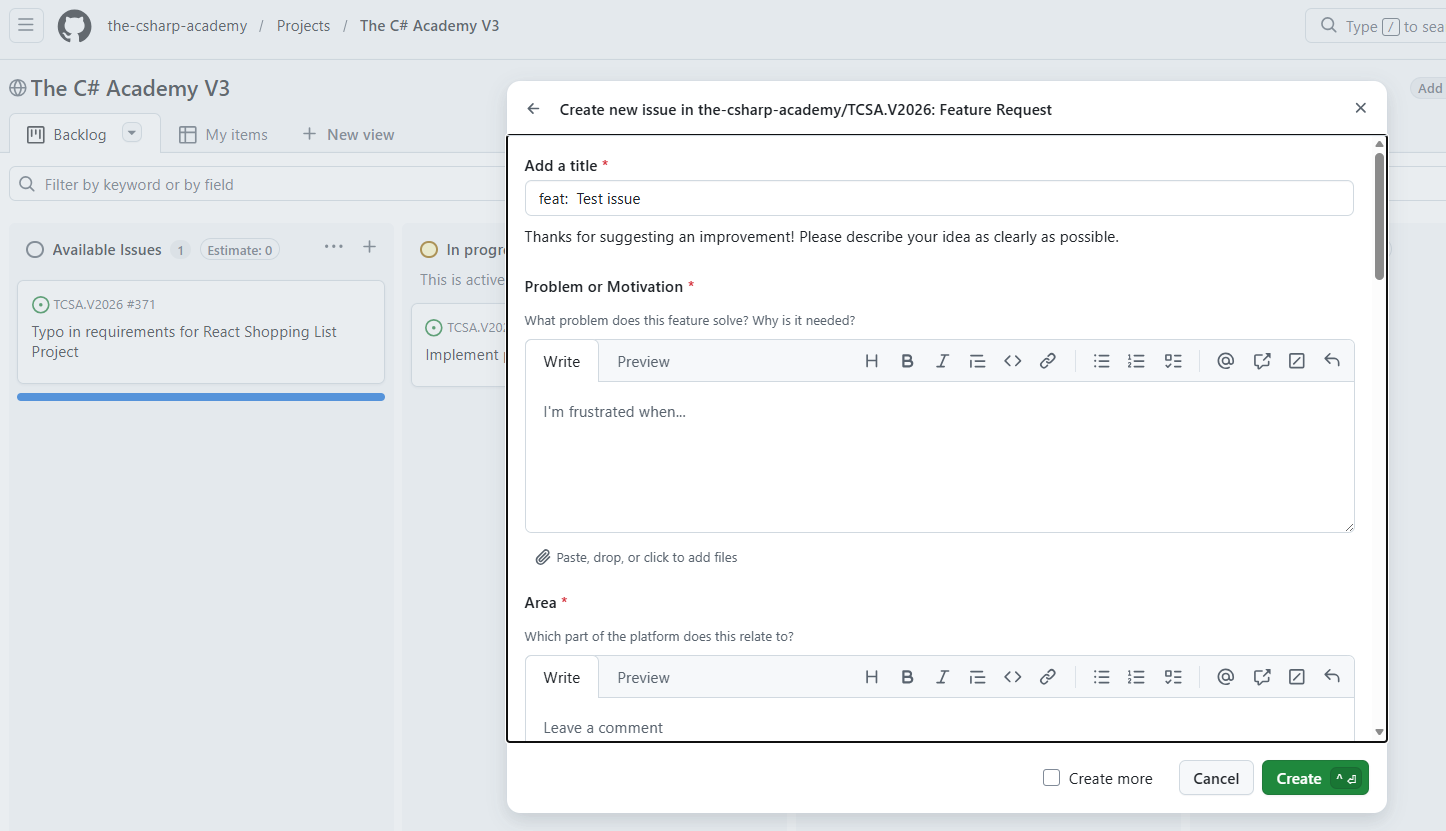Add item with plus in Available Issues
1446x831 pixels.
point(369,247)
